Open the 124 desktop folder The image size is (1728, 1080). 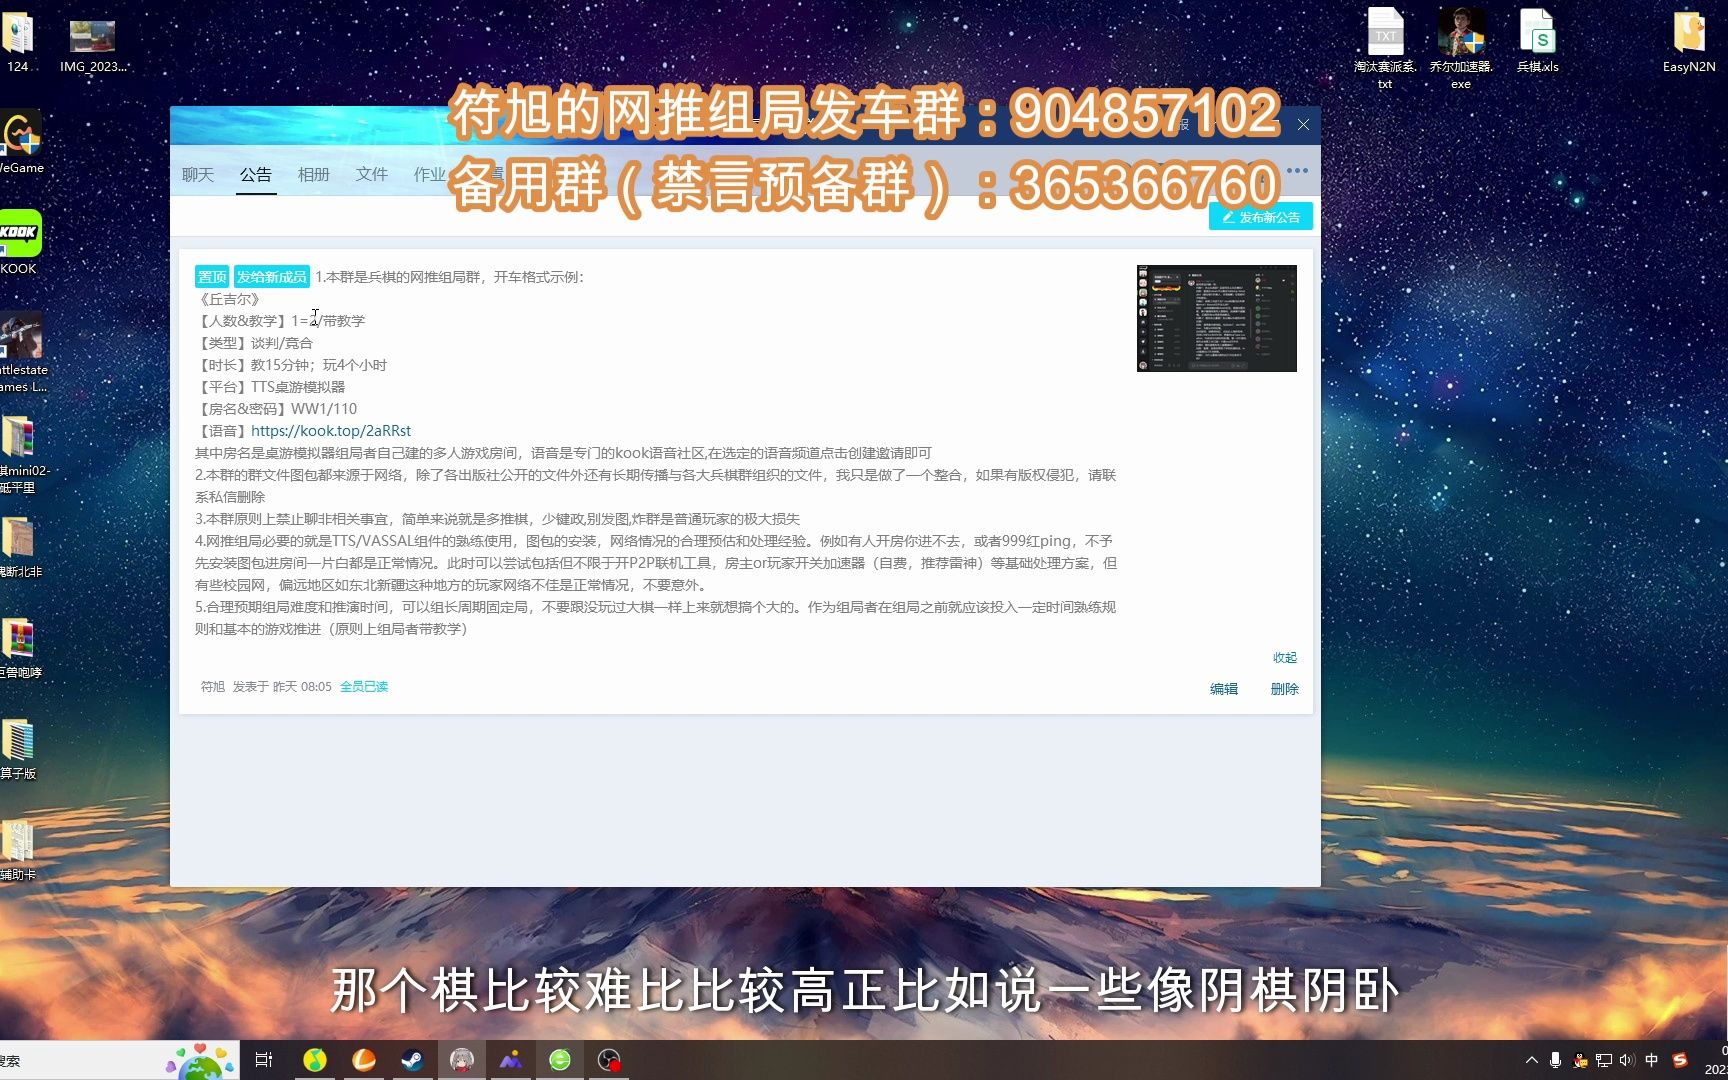[x=18, y=41]
